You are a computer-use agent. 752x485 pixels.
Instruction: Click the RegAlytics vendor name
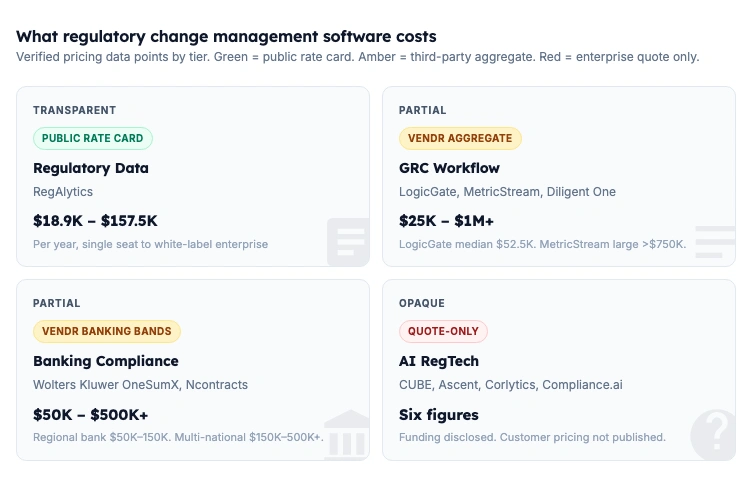click(65, 191)
